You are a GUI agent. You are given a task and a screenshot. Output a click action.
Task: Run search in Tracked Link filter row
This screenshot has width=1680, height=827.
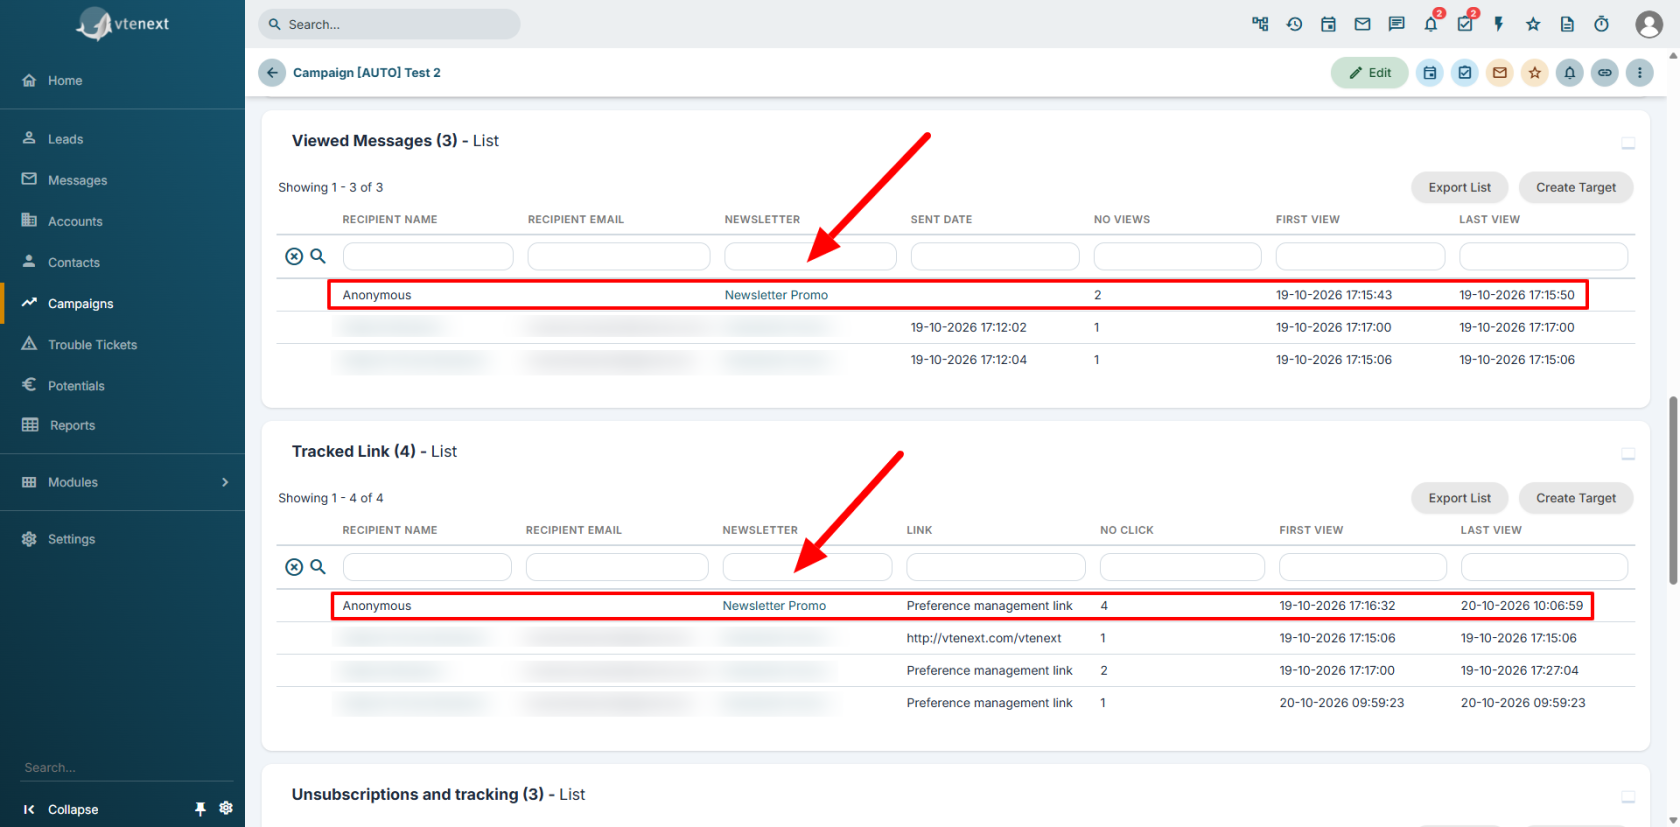tap(318, 567)
